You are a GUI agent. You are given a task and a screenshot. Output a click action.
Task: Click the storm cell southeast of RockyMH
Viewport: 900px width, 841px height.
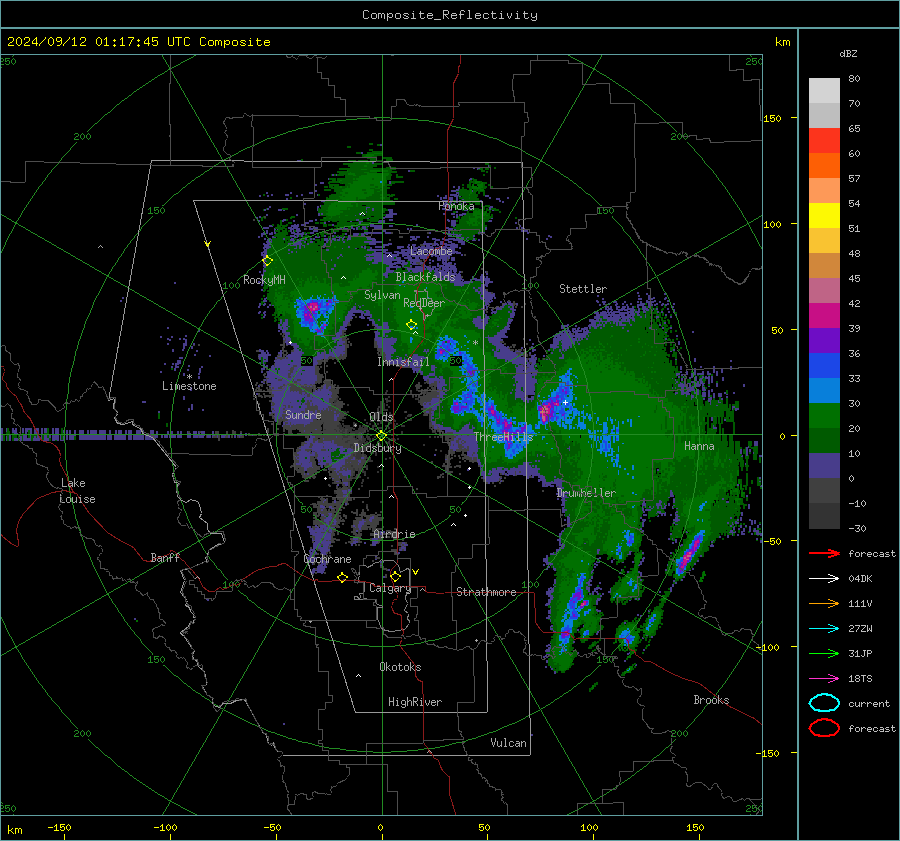[x=313, y=313]
